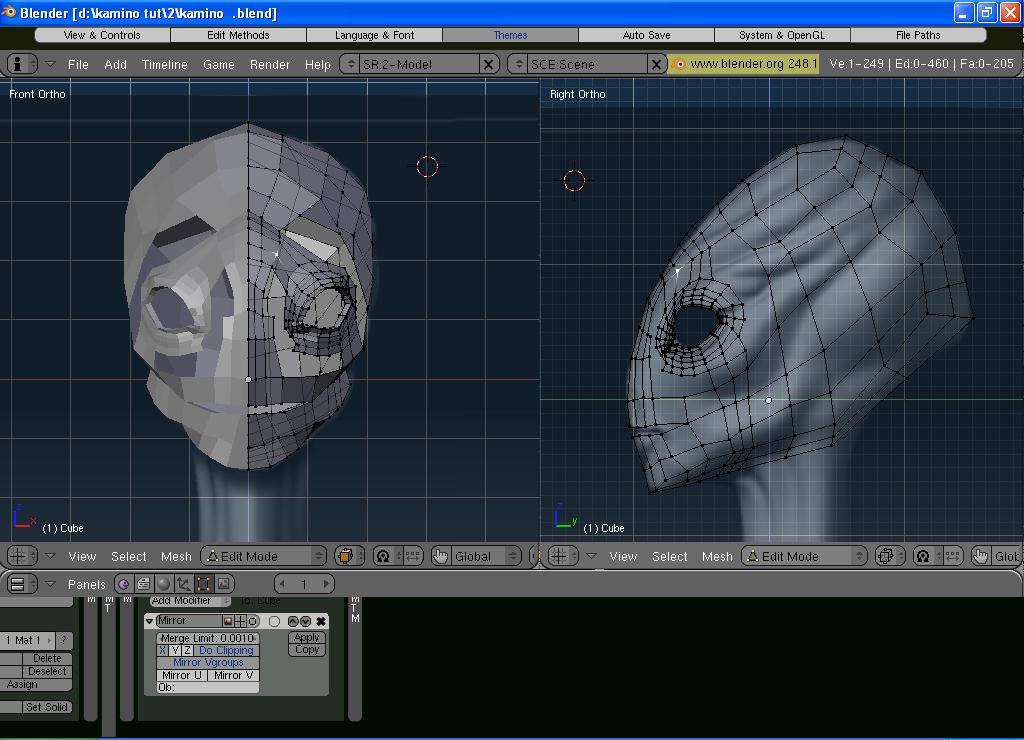
Task: Open the Global orientation dropdown in Front Ortho
Action: 485,556
